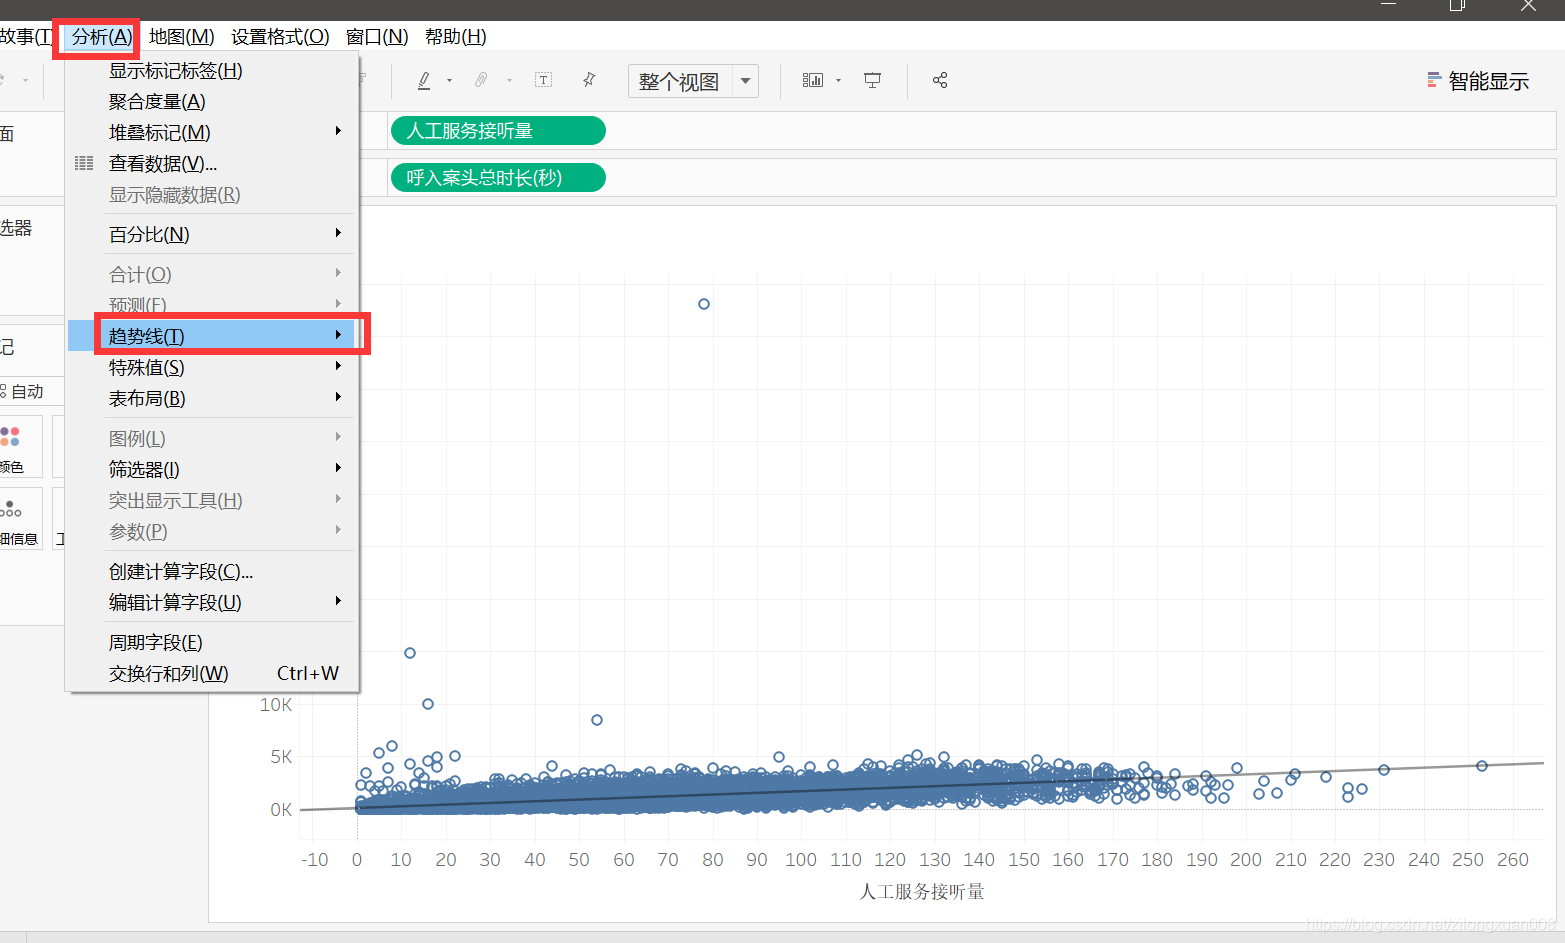
Task: Expand 百分比(N) submenu
Action: pyautogui.click(x=212, y=234)
